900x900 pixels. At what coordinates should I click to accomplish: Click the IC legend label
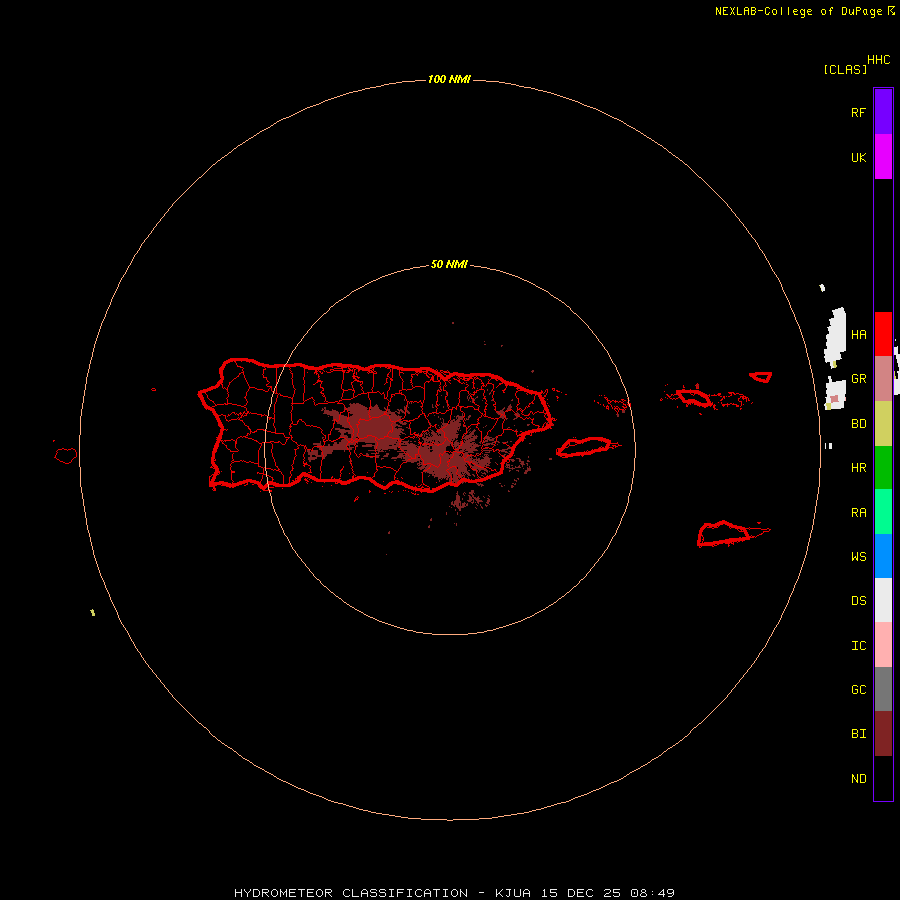click(858, 645)
